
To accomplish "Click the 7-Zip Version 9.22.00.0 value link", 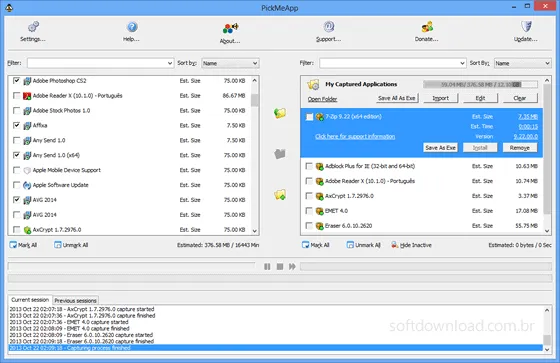I will coord(526,136).
